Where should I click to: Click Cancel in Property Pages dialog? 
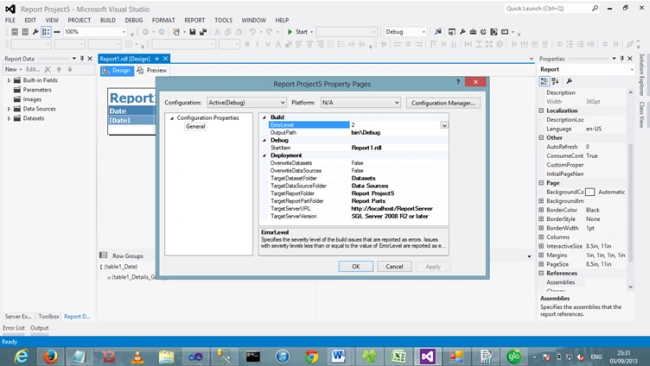[x=394, y=267]
